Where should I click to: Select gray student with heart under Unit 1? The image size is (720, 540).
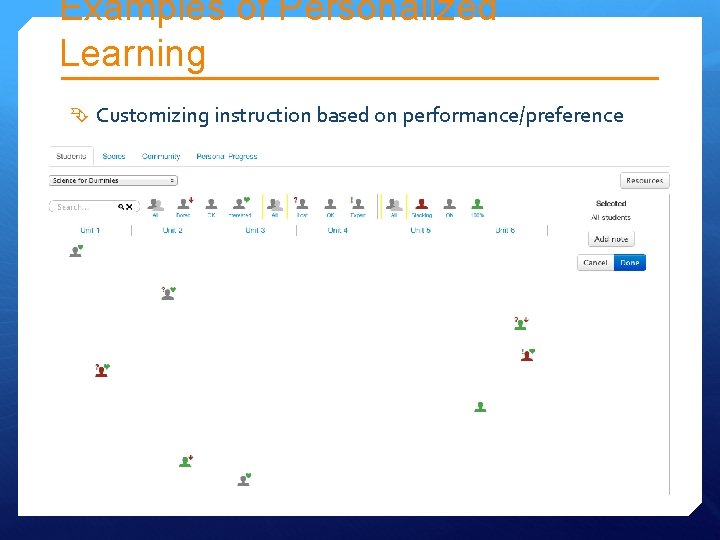point(76,251)
